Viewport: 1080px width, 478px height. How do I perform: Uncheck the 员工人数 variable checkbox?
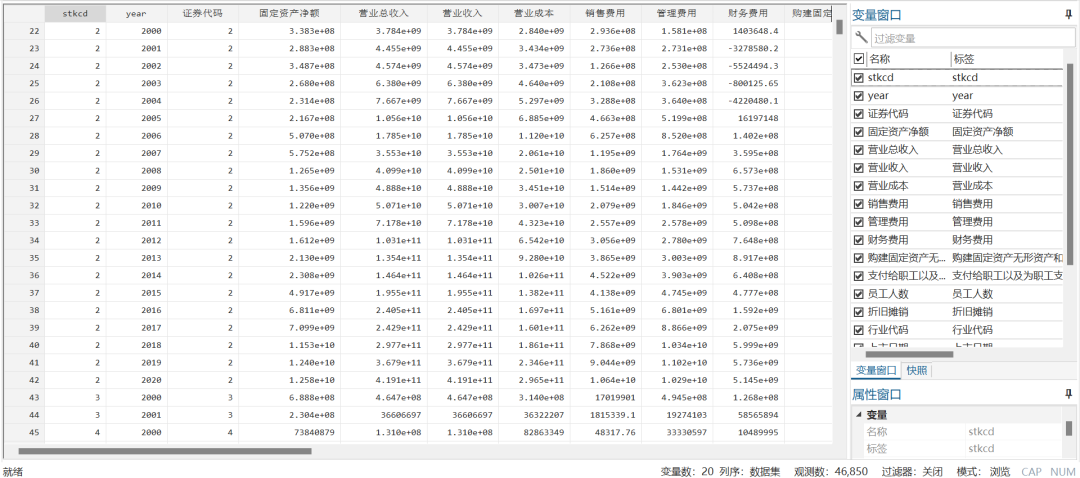coord(858,294)
